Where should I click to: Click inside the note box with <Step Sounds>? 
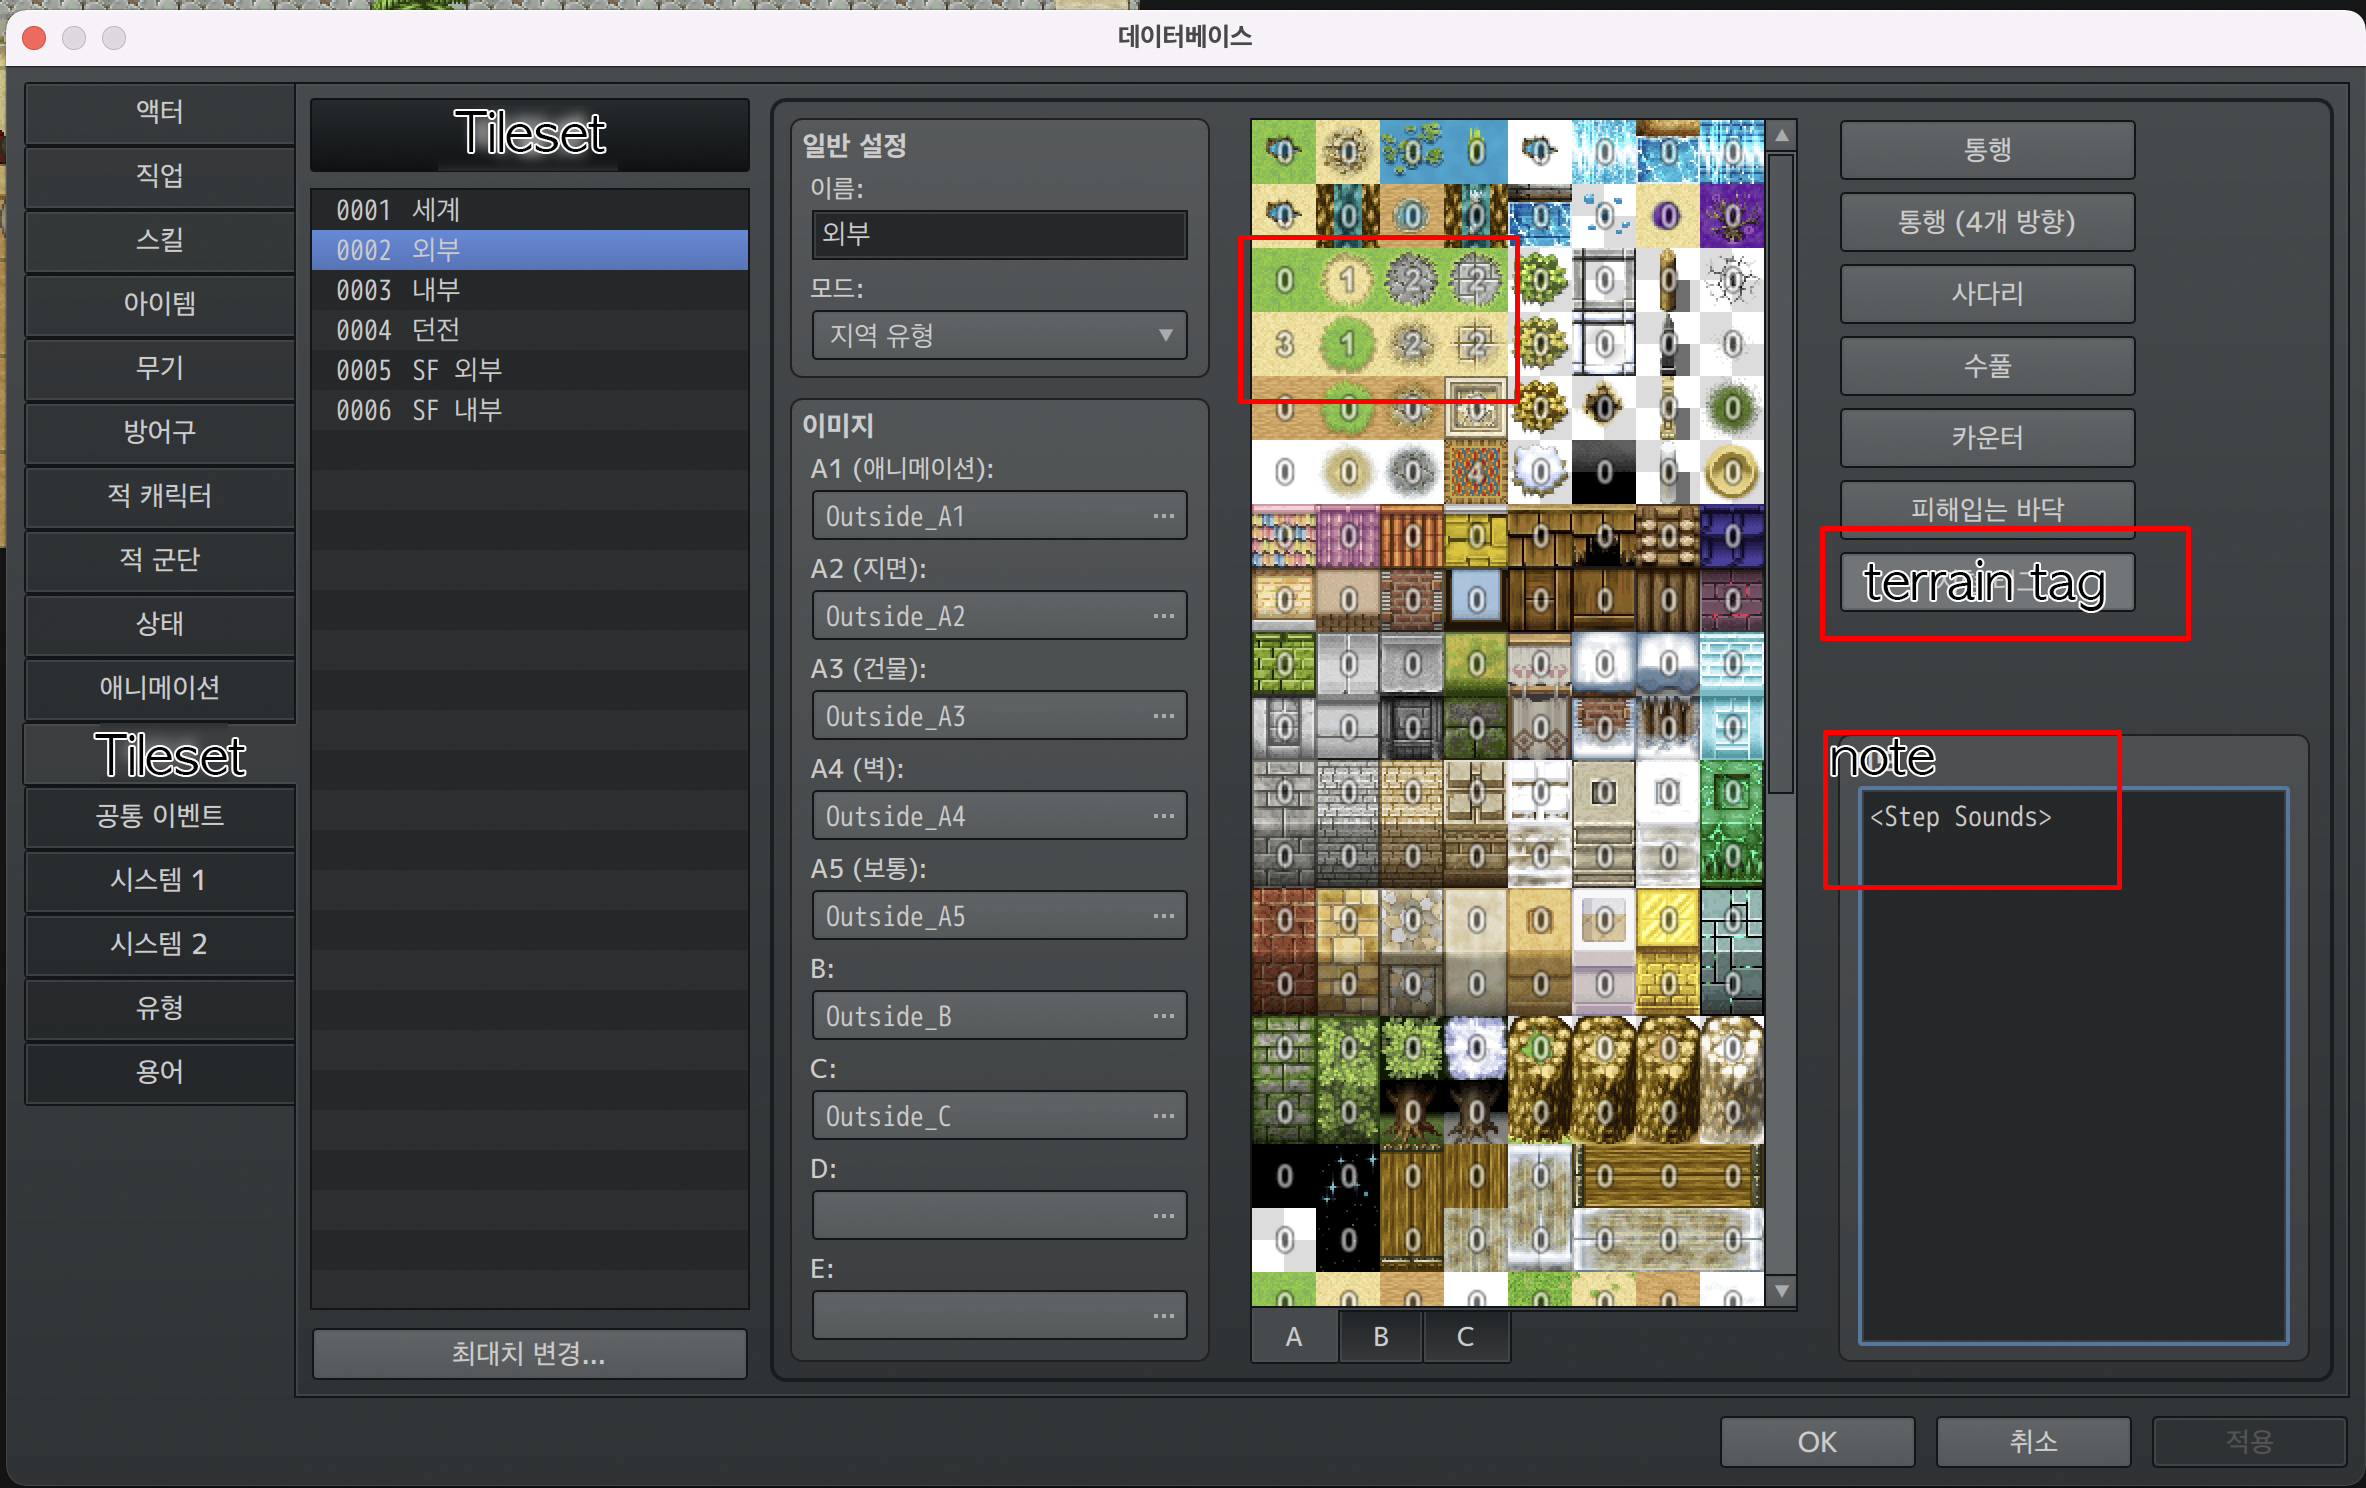pyautogui.click(x=2073, y=1066)
